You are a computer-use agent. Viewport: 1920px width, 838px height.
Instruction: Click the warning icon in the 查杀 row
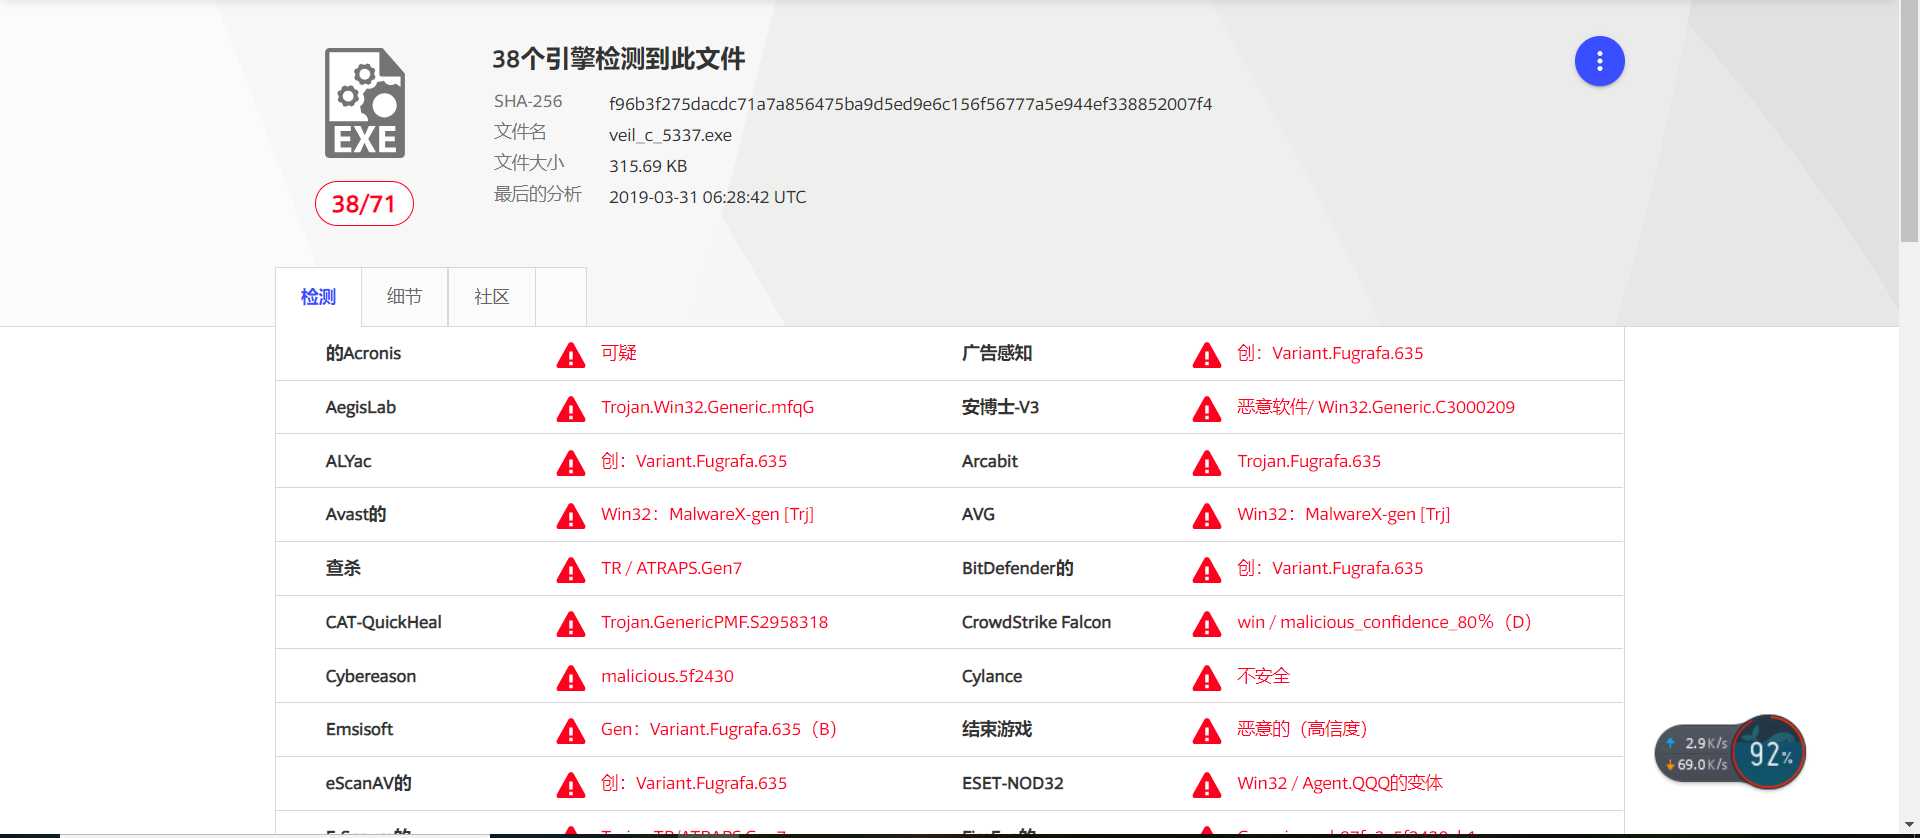point(570,570)
